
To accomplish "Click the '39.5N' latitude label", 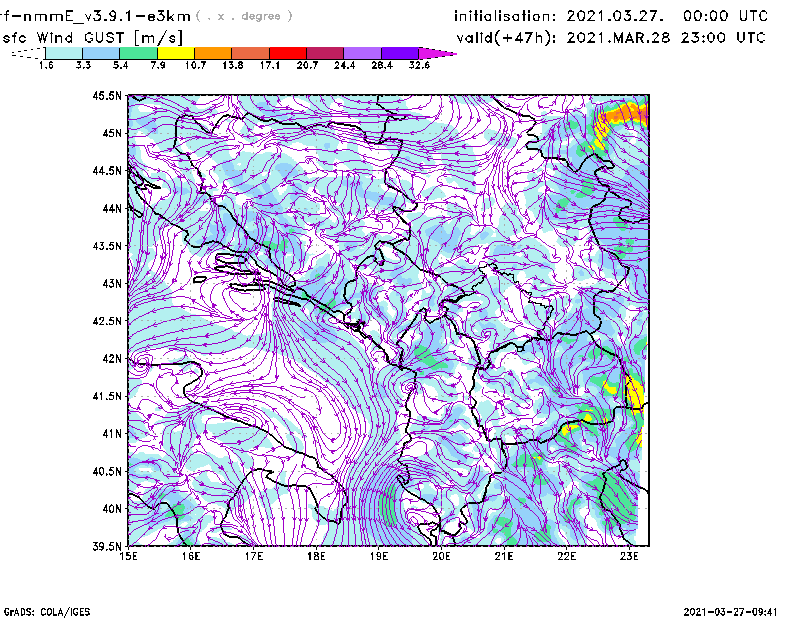I will coord(107,546).
